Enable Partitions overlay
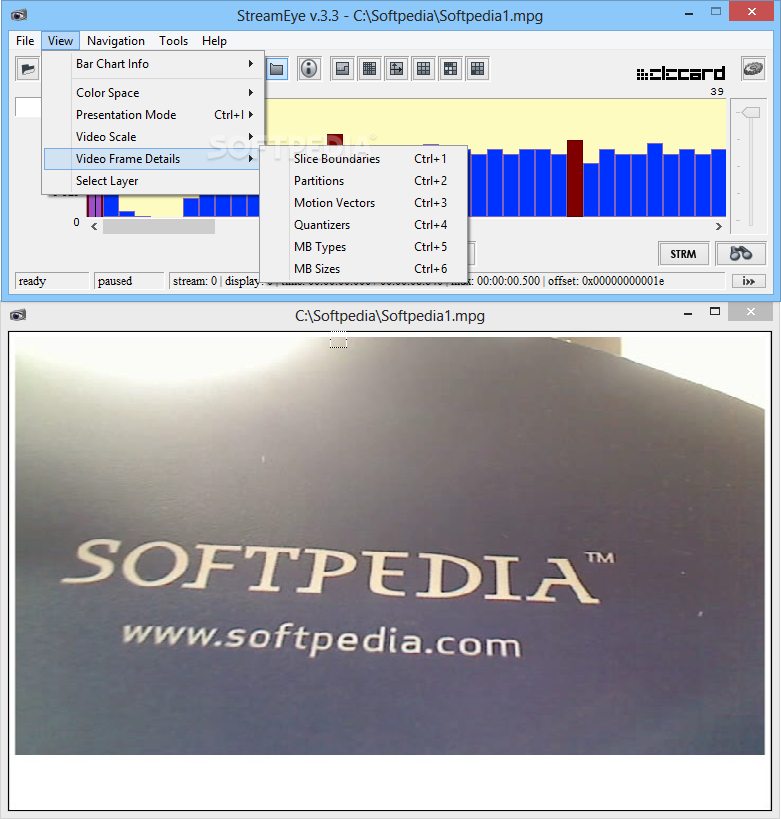781x819 pixels. point(364,181)
